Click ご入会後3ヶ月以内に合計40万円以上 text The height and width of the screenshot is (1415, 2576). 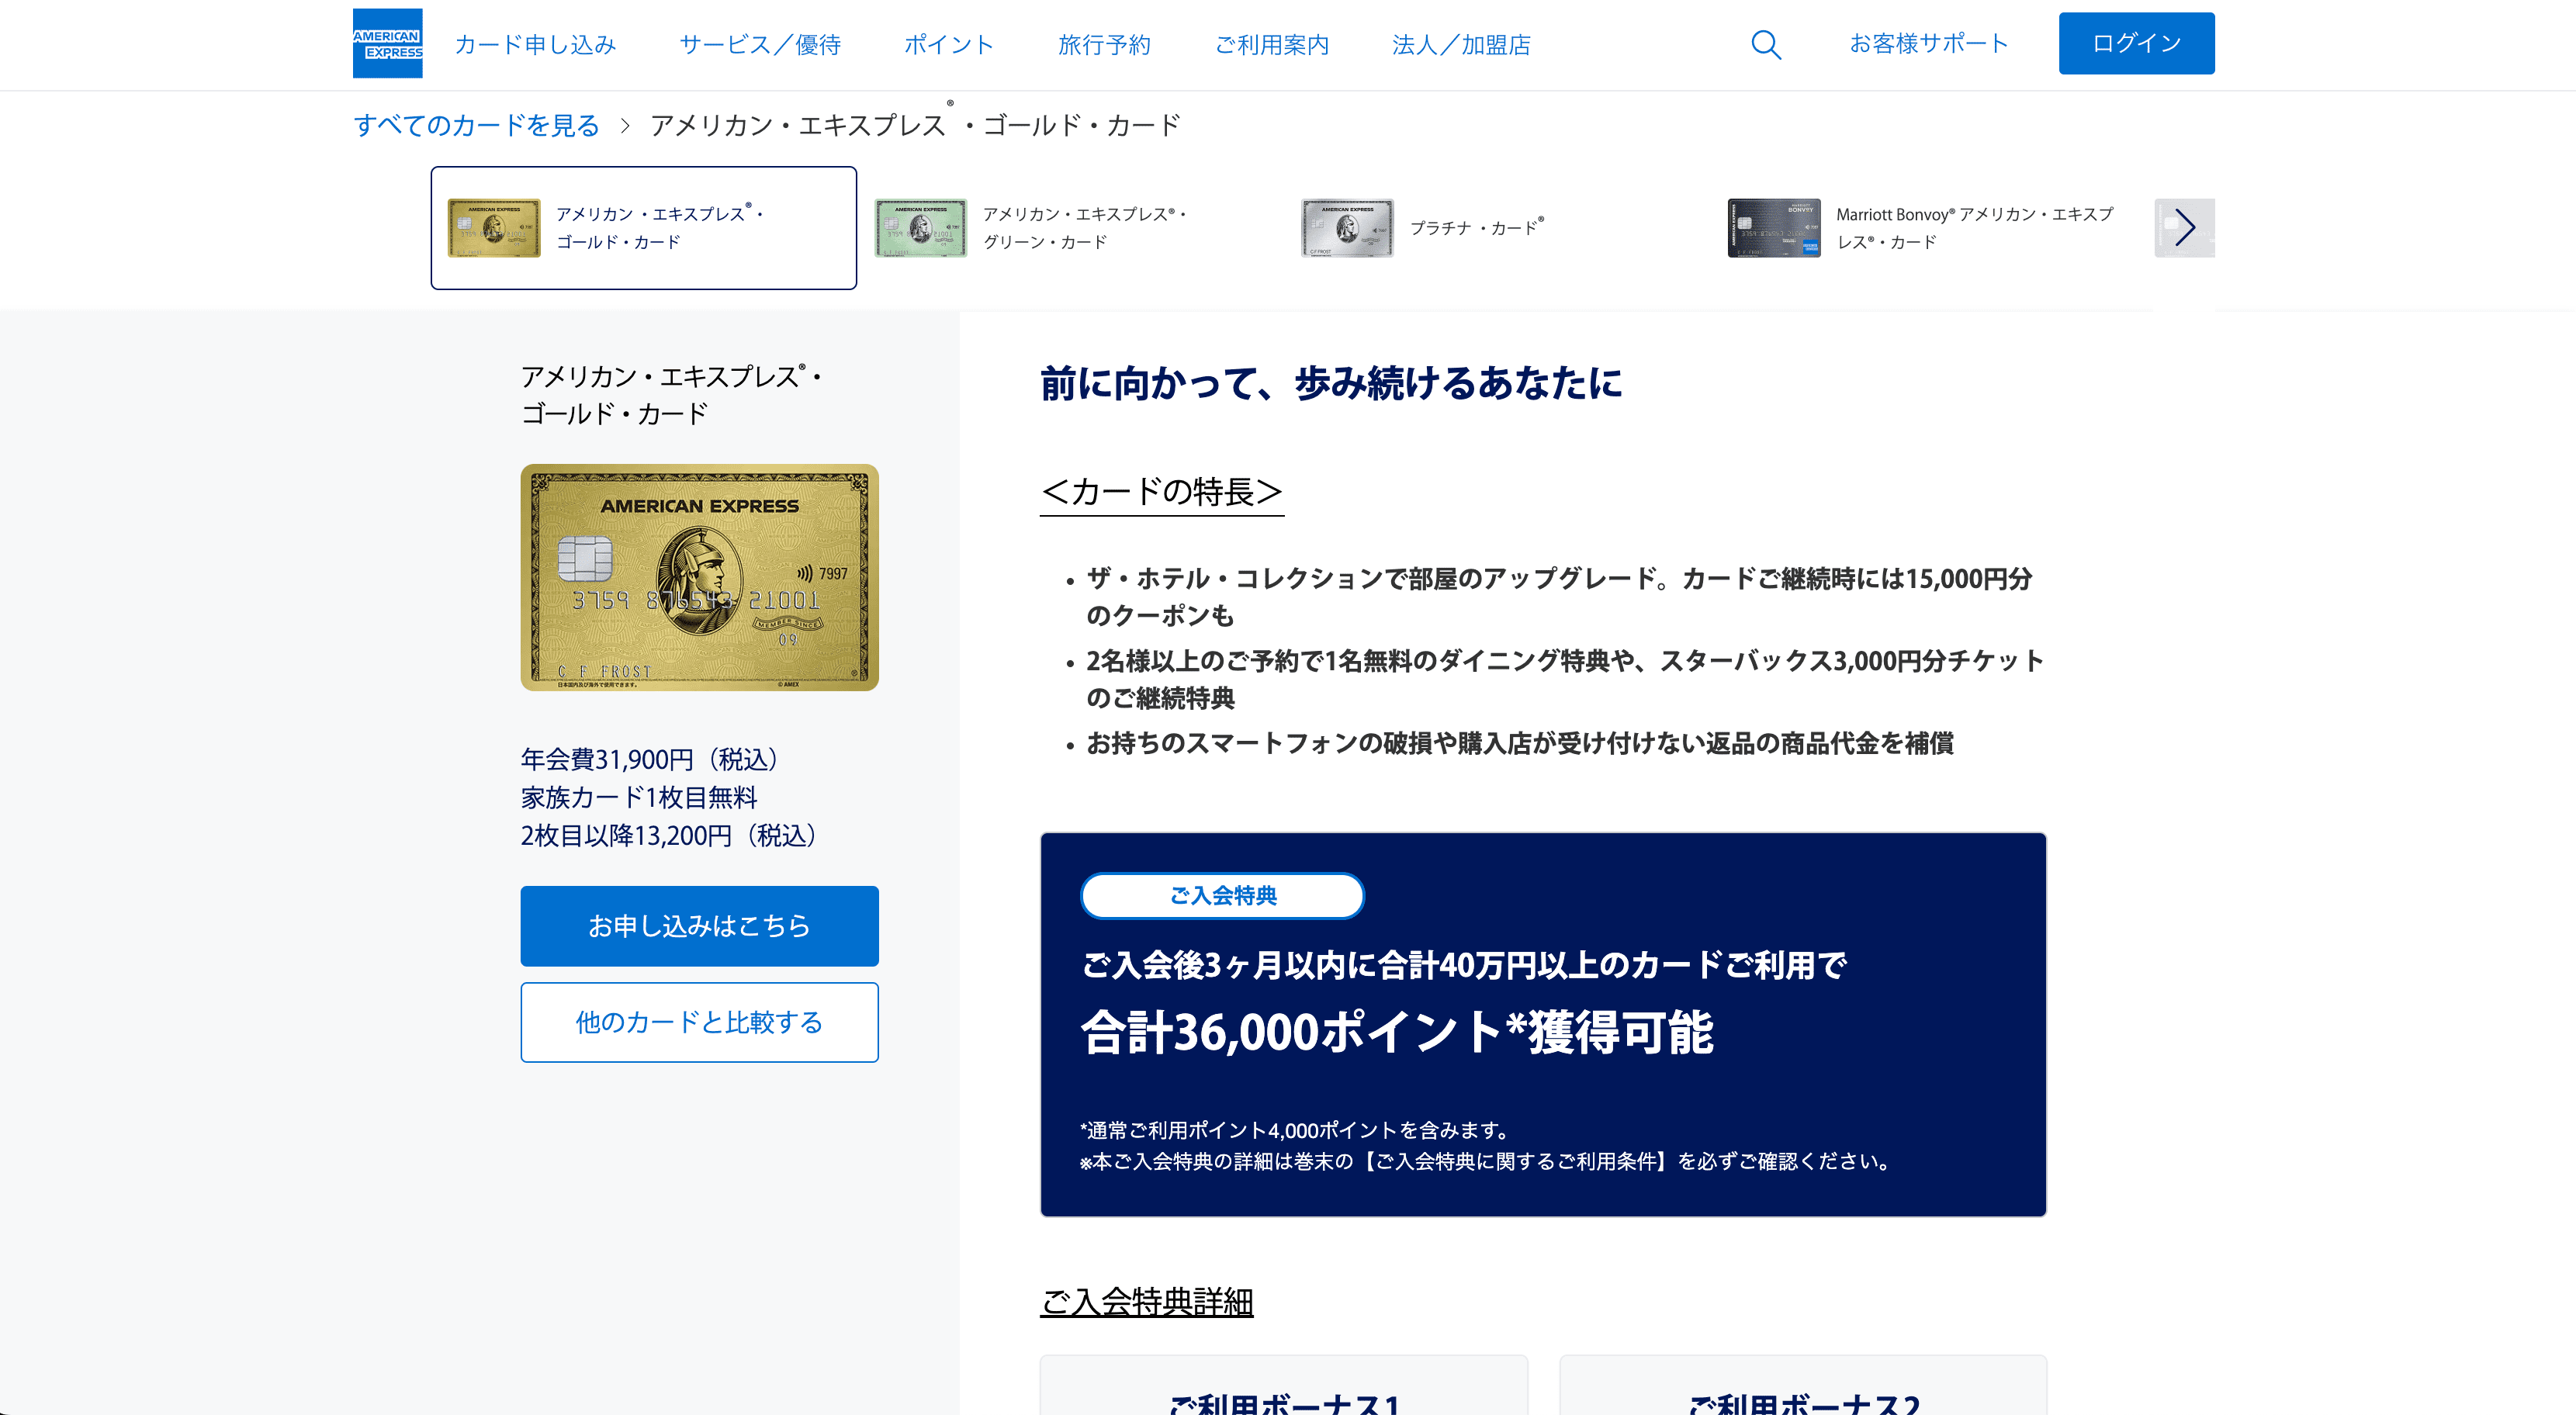(x=1464, y=965)
